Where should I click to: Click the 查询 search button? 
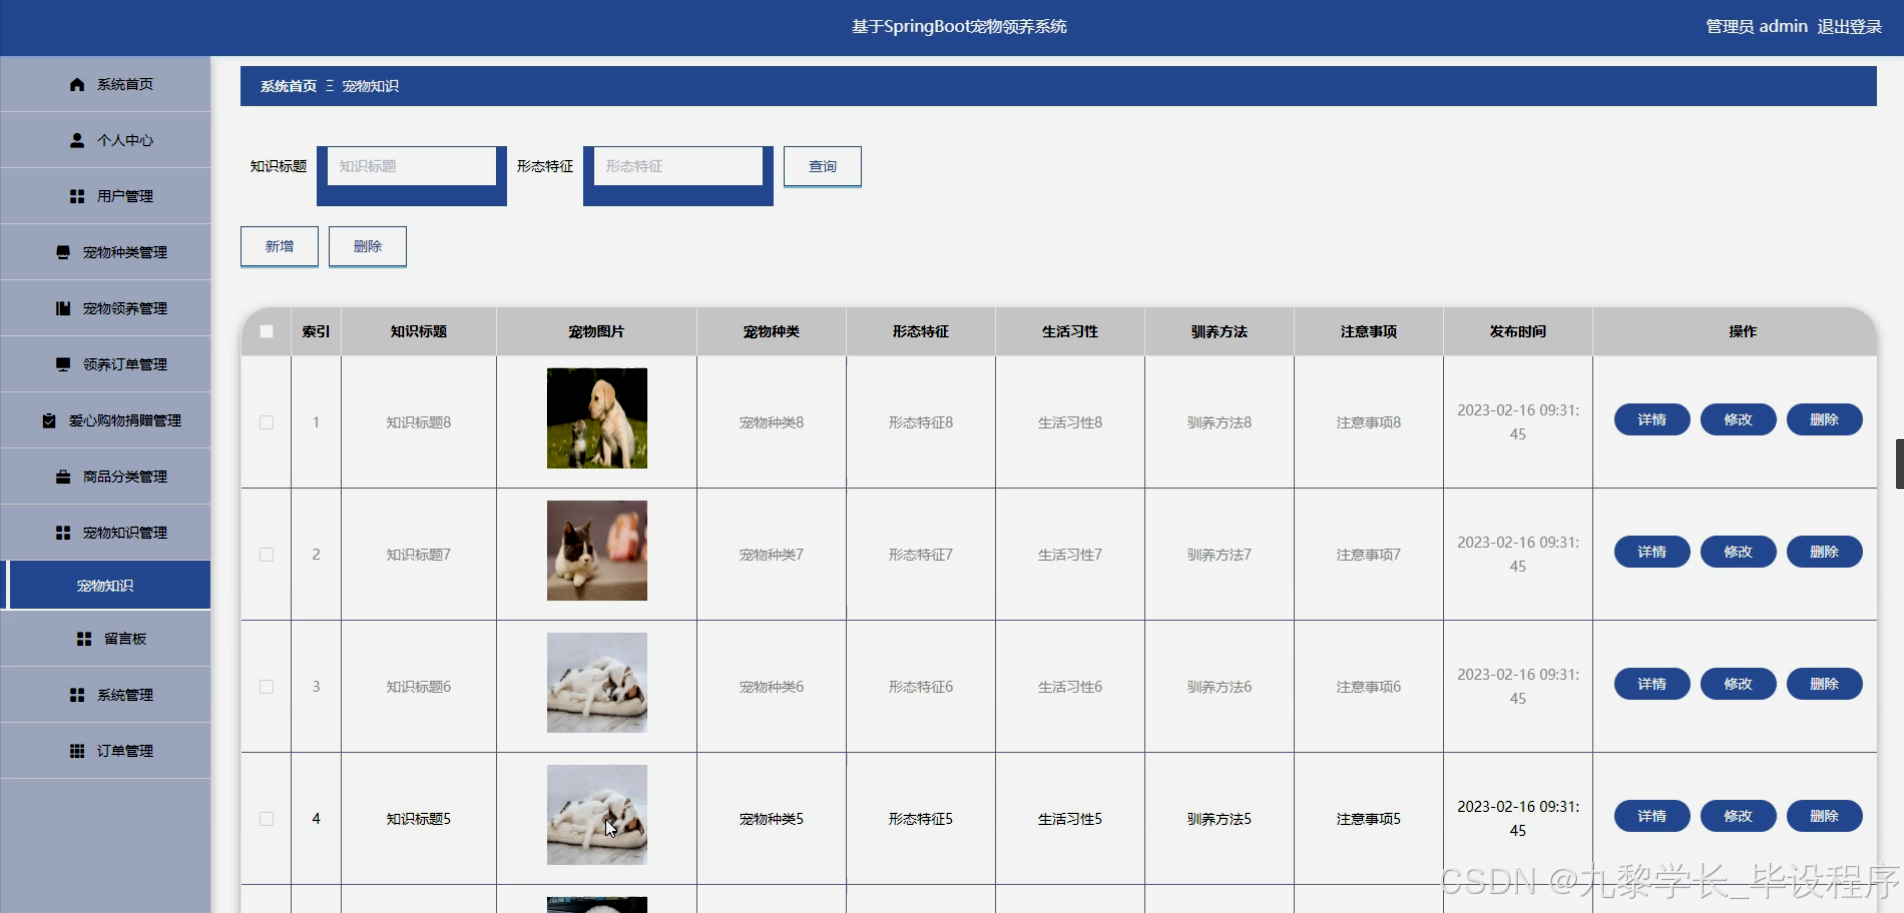822,166
